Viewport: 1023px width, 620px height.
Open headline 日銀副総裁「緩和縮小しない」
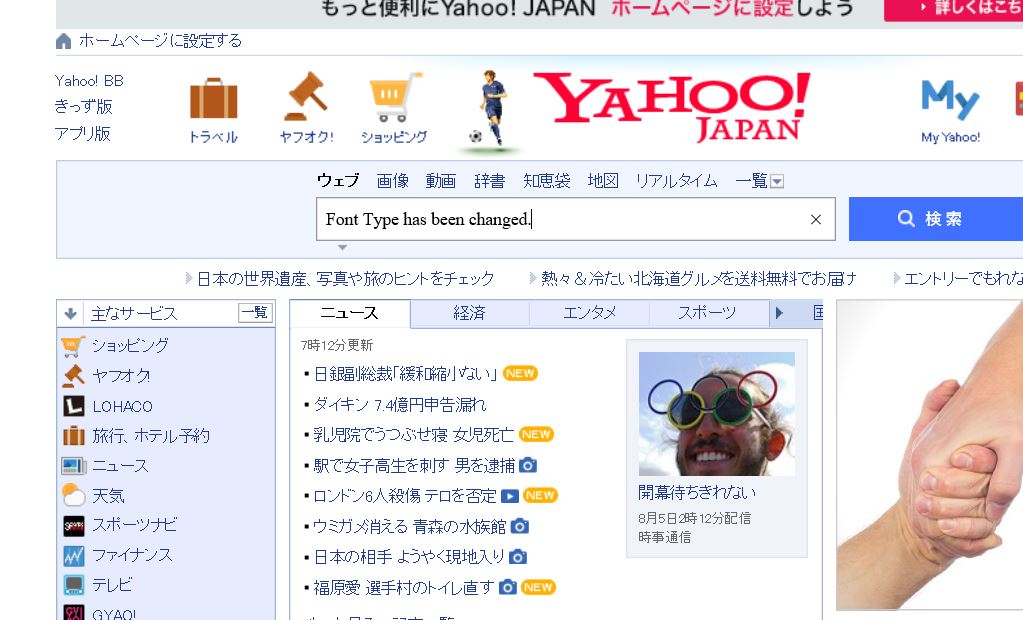pos(406,374)
